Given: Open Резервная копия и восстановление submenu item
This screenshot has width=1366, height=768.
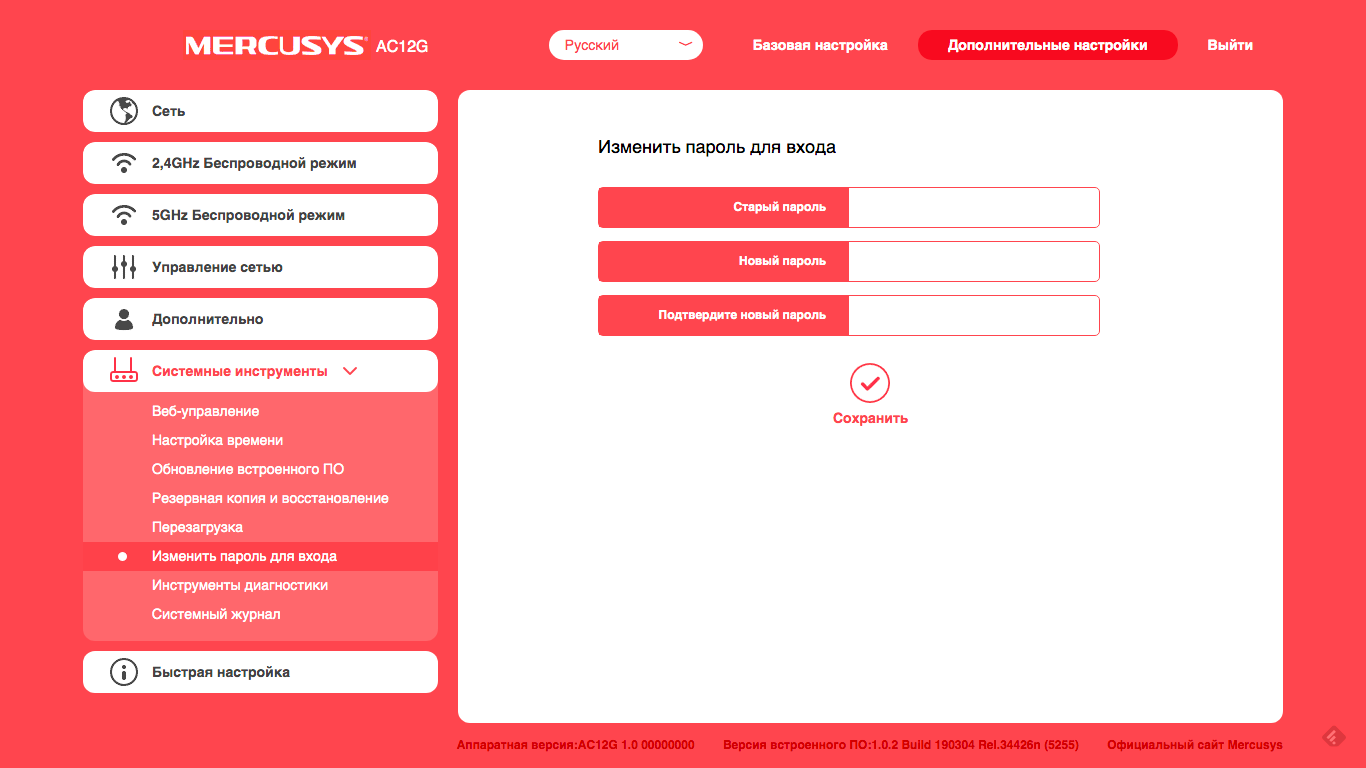Looking at the screenshot, I should pos(270,498).
